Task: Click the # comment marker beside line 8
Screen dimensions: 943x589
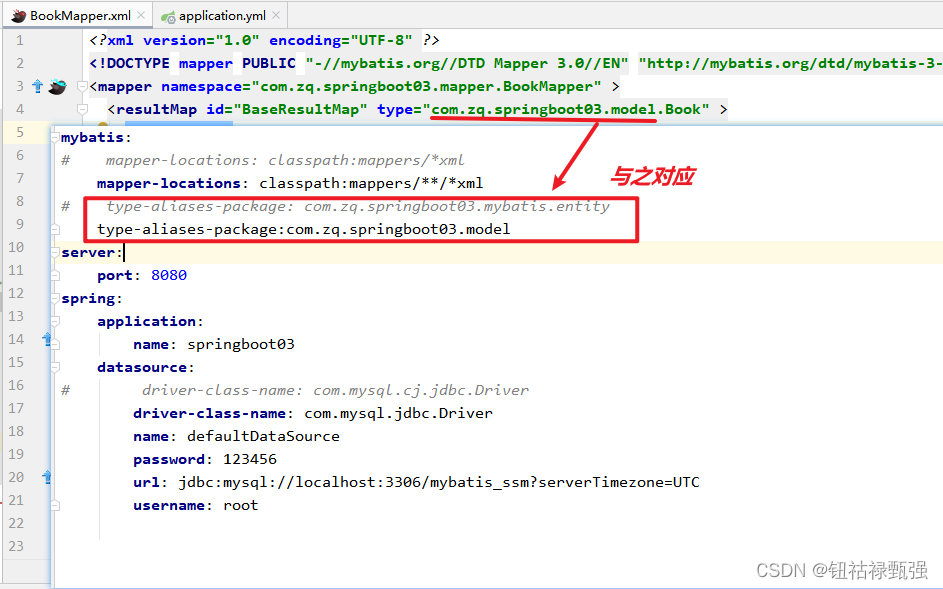Action: [65, 206]
